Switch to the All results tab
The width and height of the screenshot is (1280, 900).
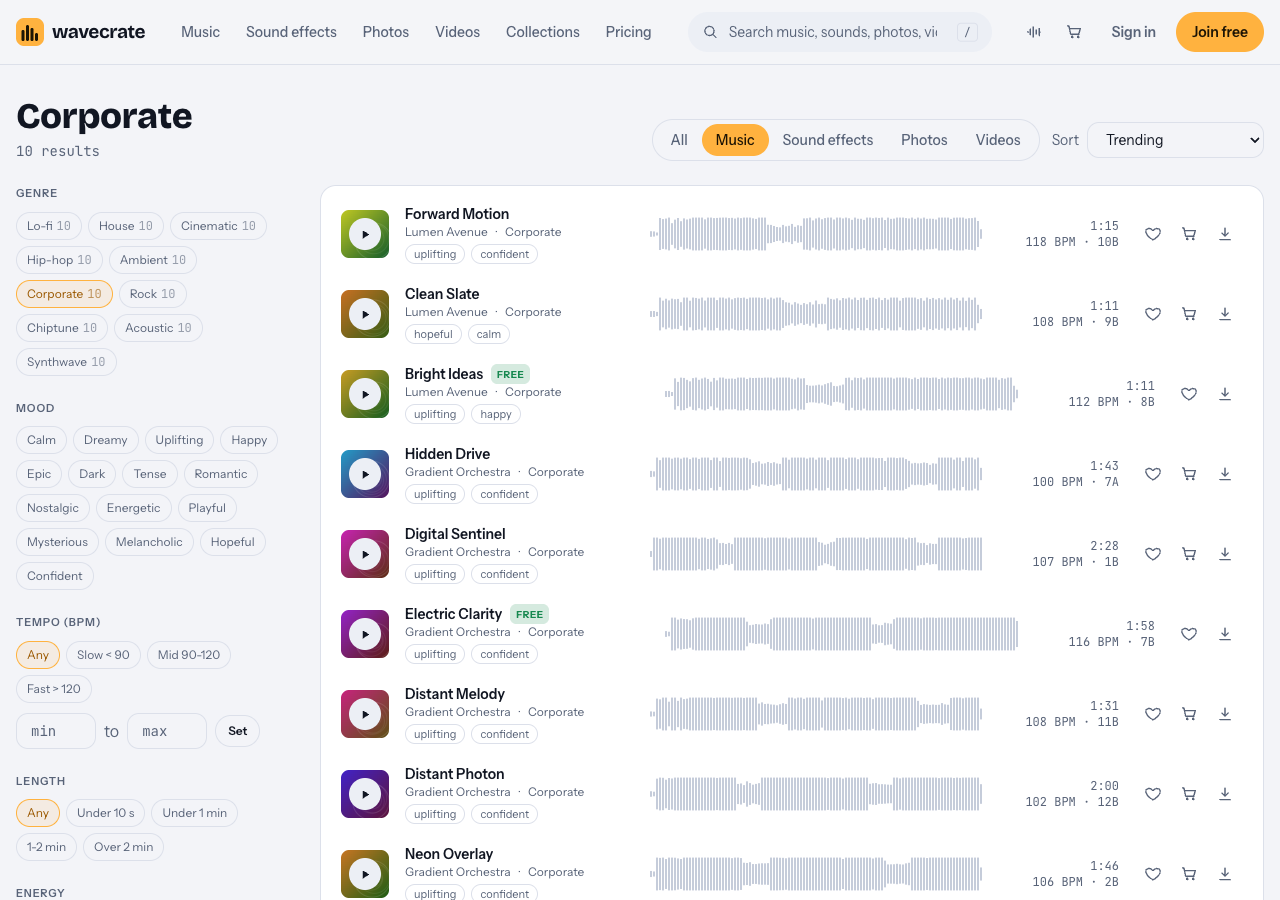click(679, 140)
